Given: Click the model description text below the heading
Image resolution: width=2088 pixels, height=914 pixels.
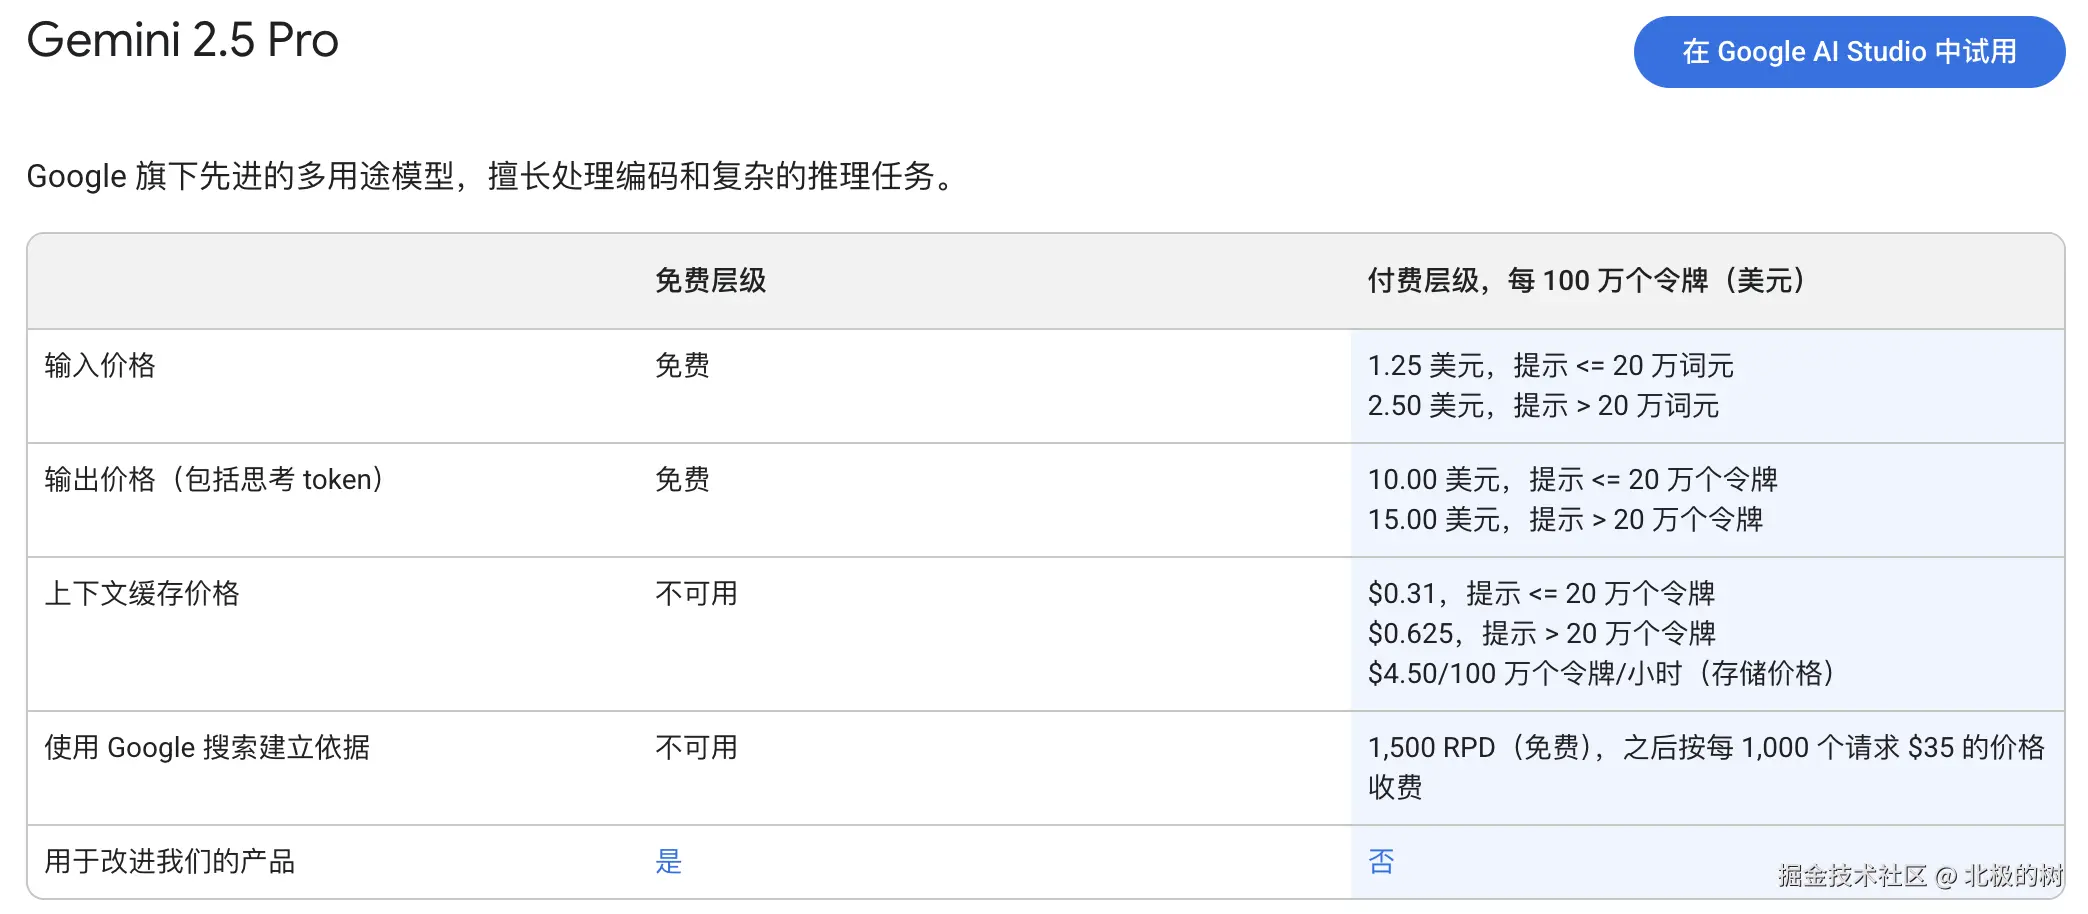Looking at the screenshot, I should pyautogui.click(x=490, y=177).
